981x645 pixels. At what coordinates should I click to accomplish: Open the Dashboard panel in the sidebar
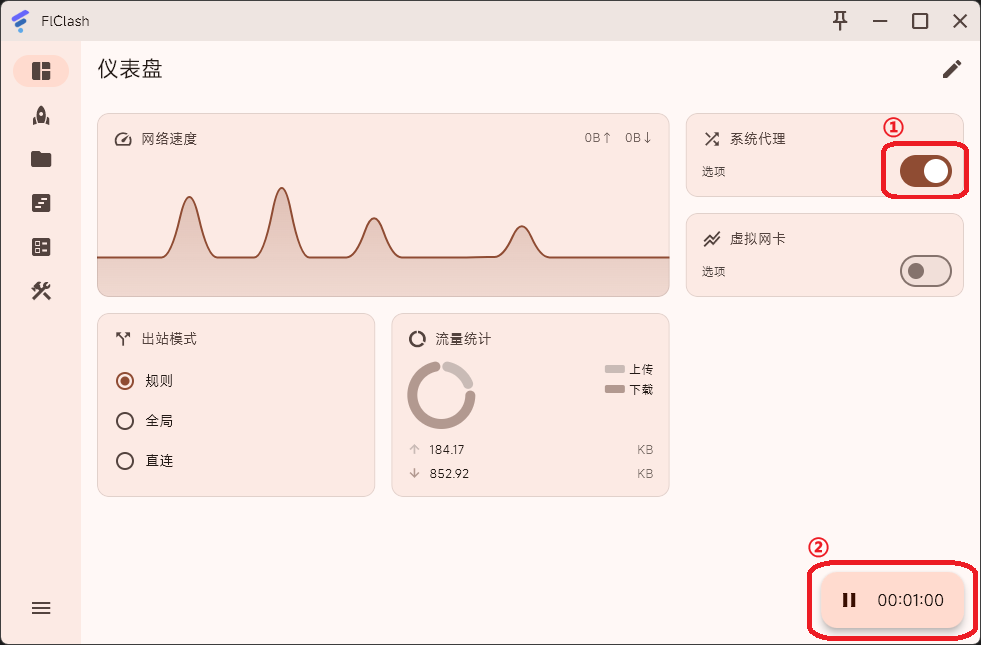[41, 71]
